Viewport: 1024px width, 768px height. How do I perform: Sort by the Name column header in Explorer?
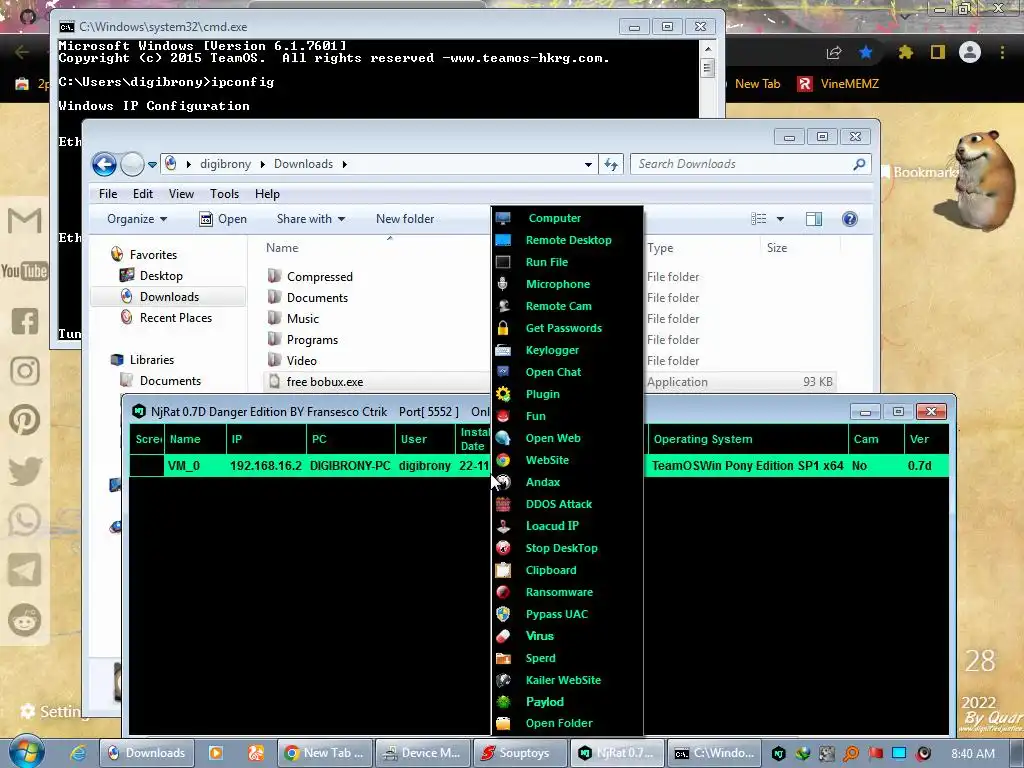pos(281,248)
